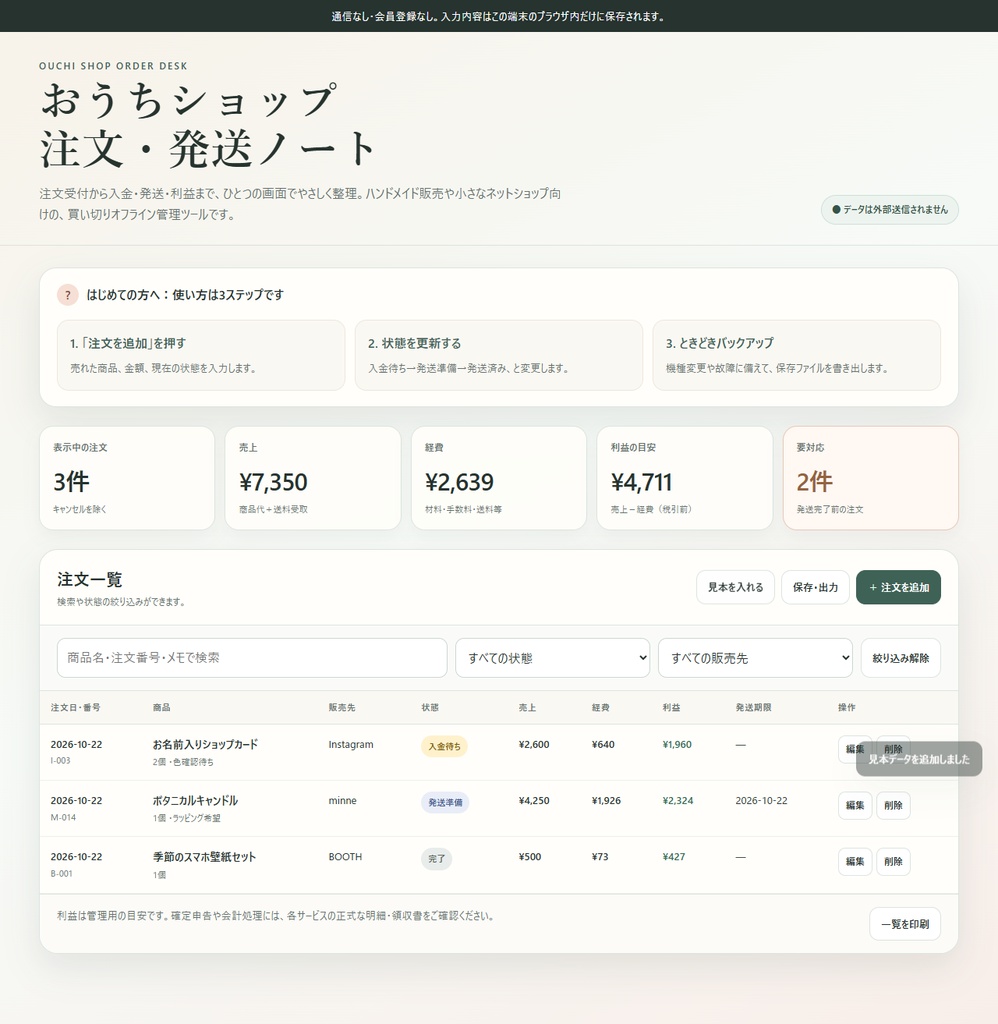This screenshot has height=1024, width=998.
Task: Click the 販売先 column header
Action: 342,707
